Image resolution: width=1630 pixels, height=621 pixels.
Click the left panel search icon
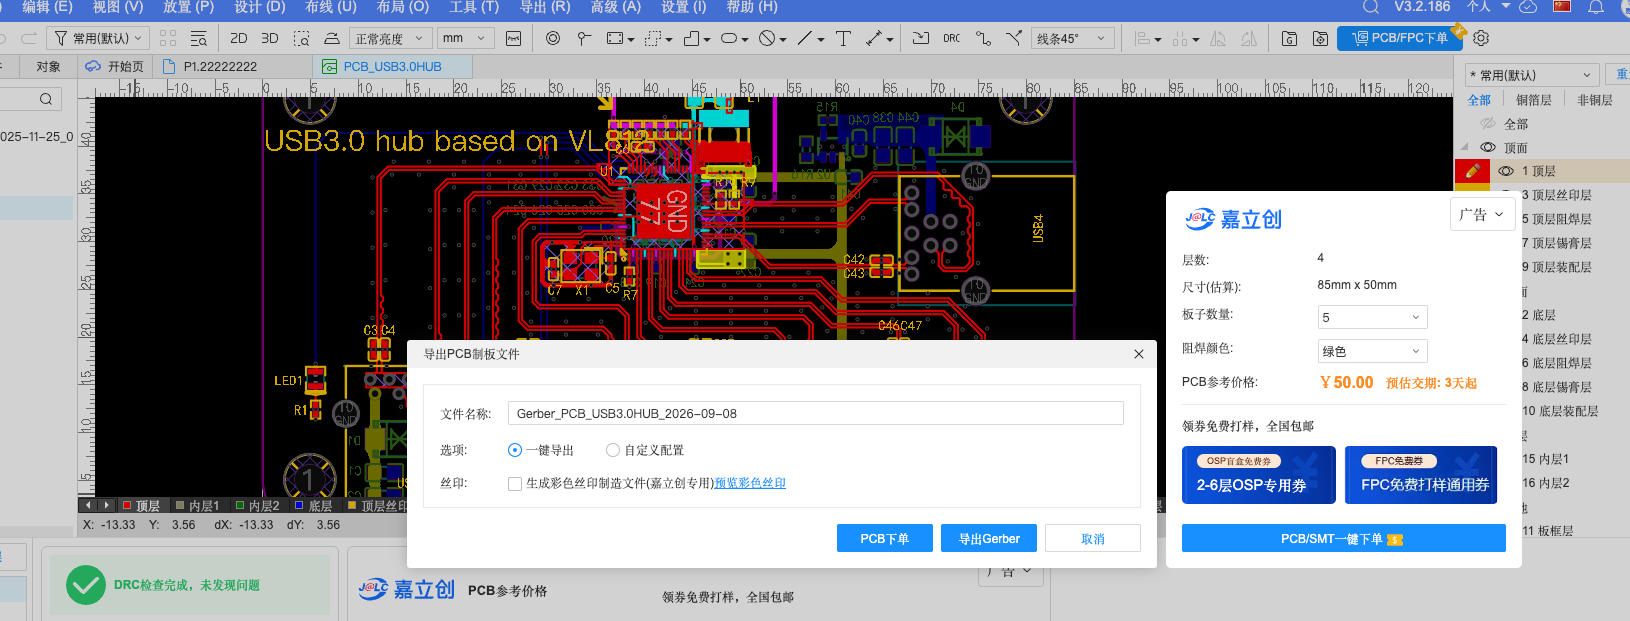45,99
